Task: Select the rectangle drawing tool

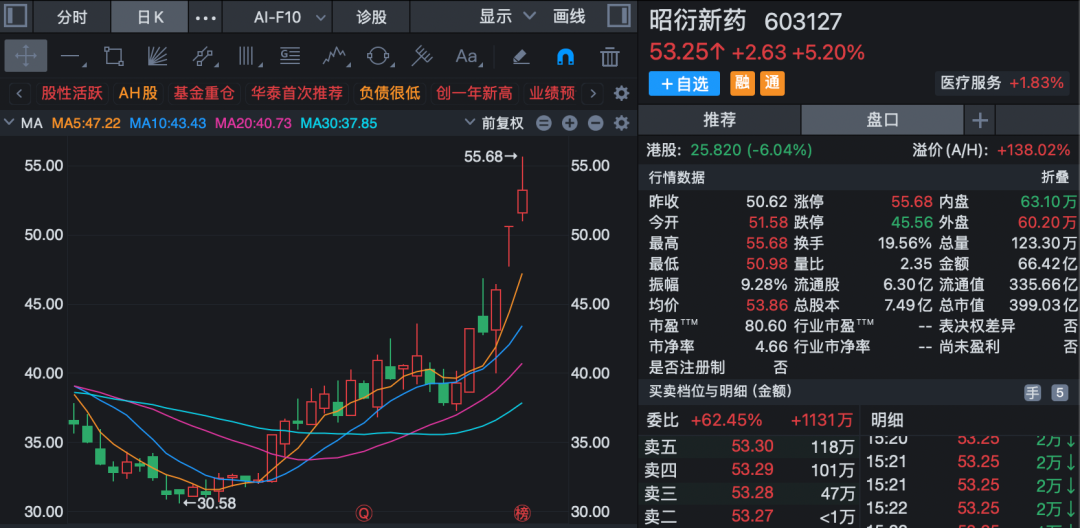Action: 114,56
